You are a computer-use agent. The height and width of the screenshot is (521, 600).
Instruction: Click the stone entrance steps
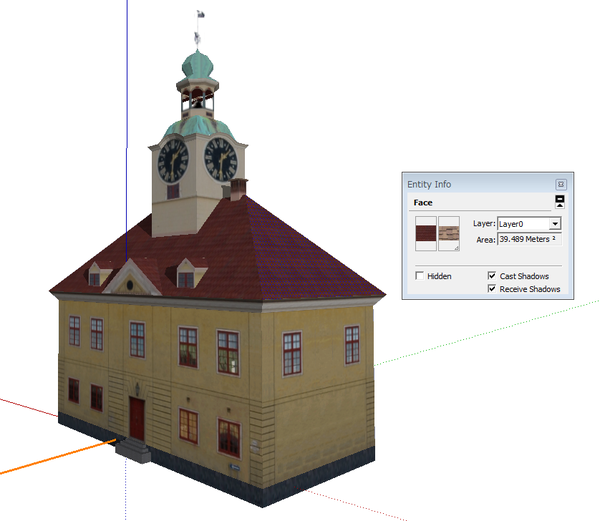coord(133,450)
